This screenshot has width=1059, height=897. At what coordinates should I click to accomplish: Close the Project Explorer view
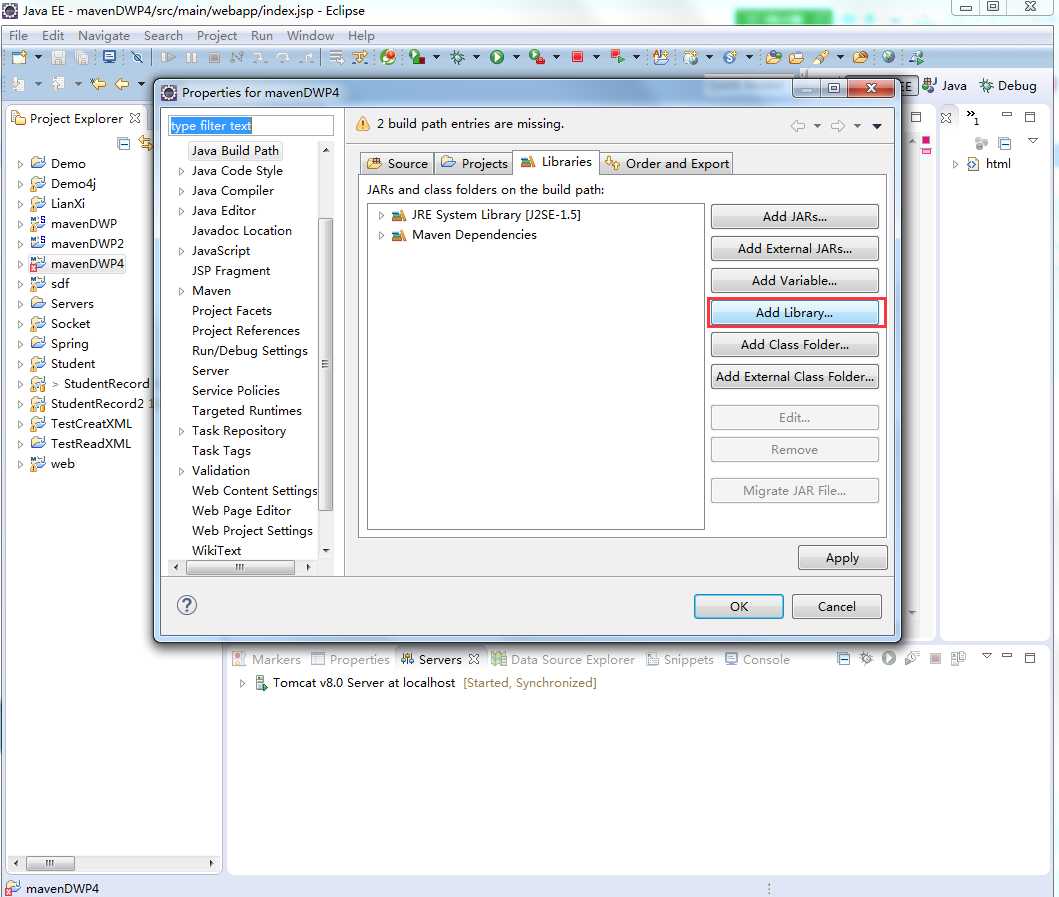135,118
